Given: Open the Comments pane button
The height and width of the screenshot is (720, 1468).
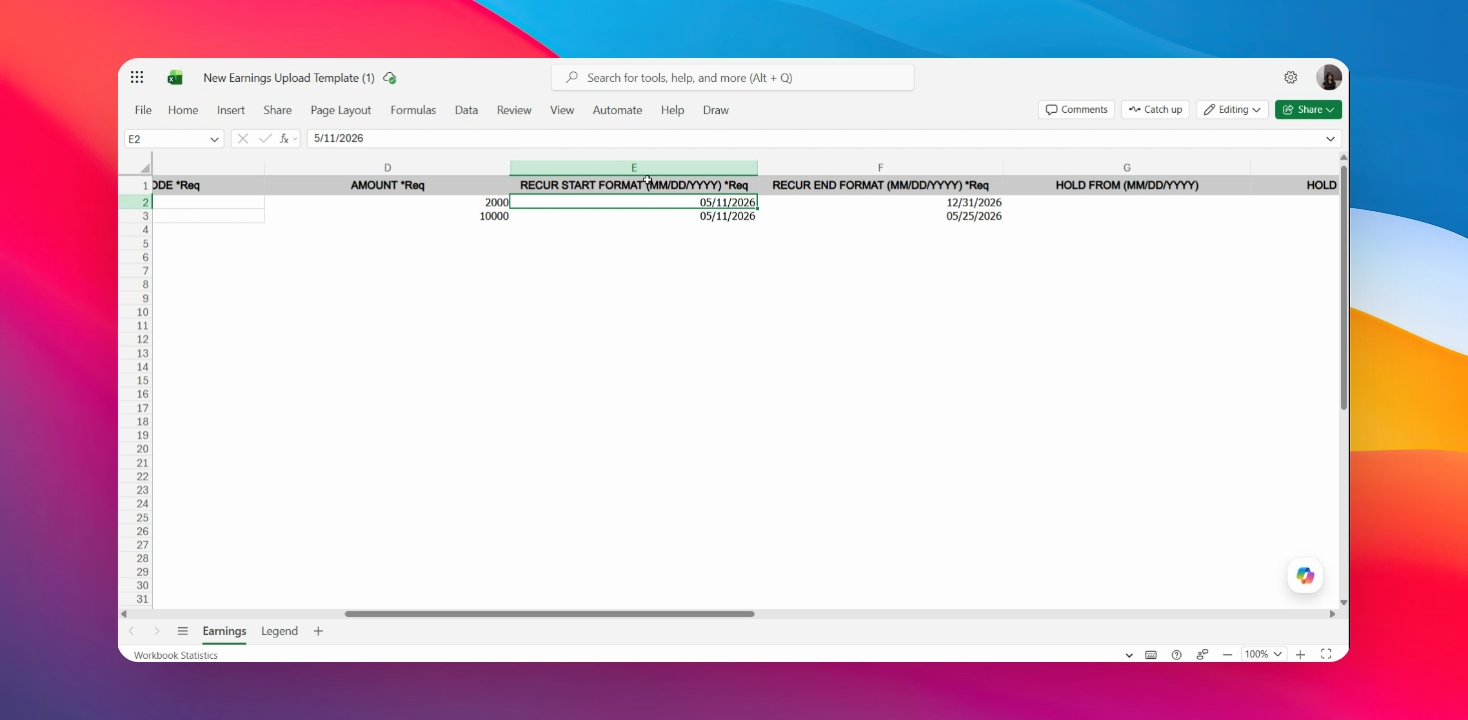Looking at the screenshot, I should coord(1076,110).
